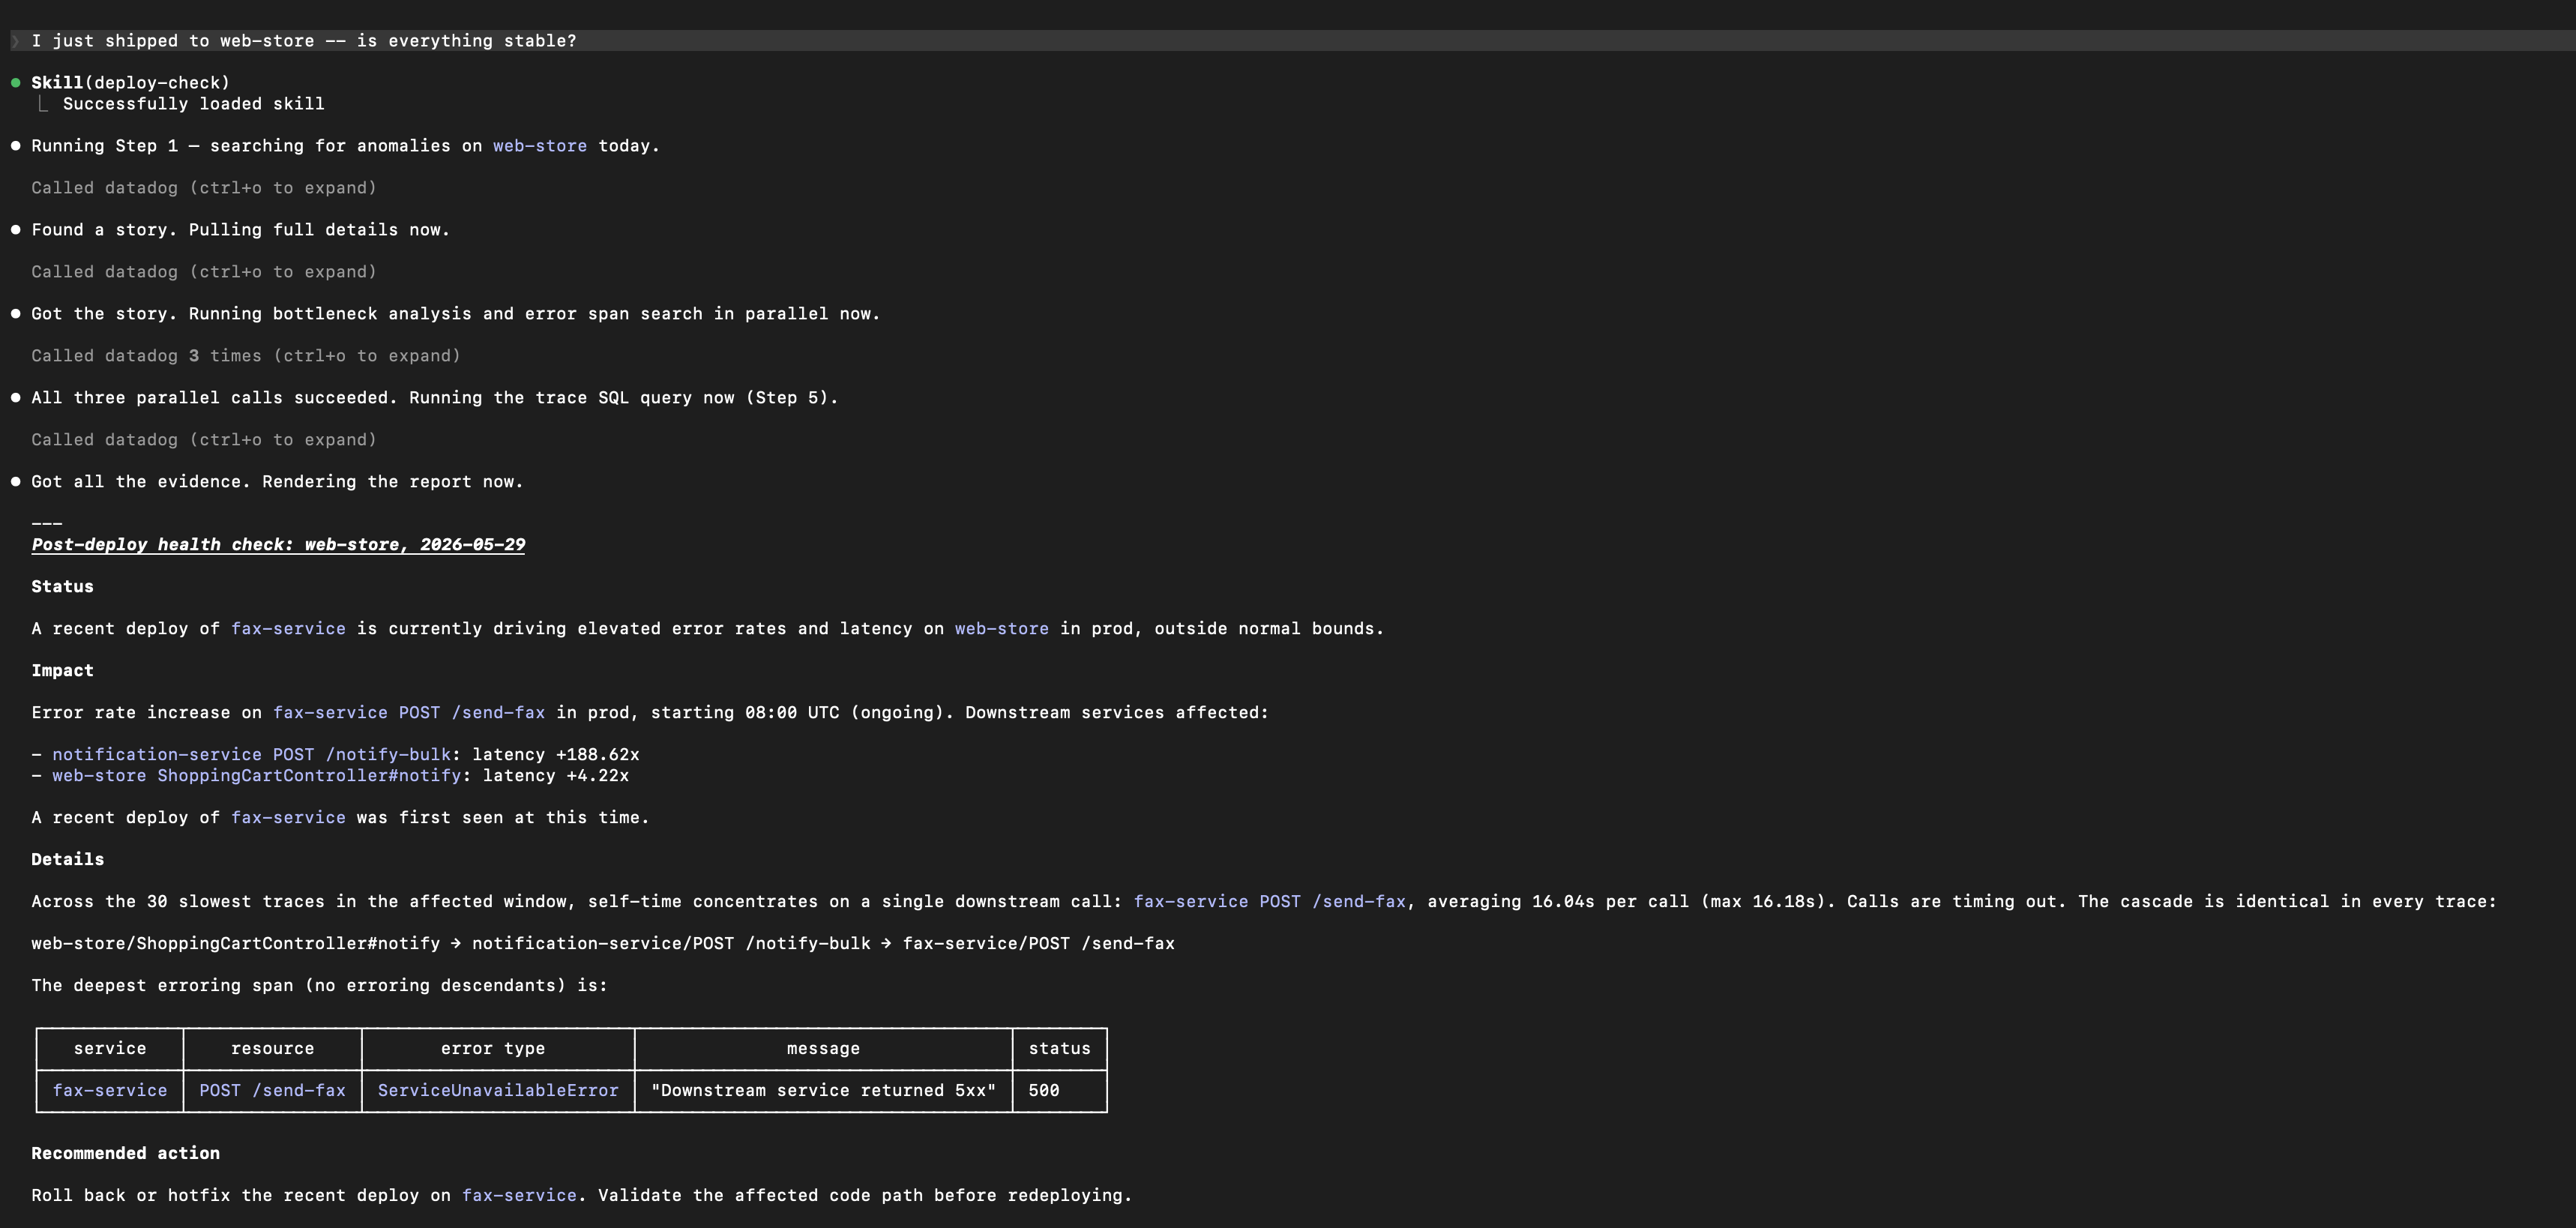
Task: Click the 'status' table column header
Action: pyautogui.click(x=1059, y=1049)
